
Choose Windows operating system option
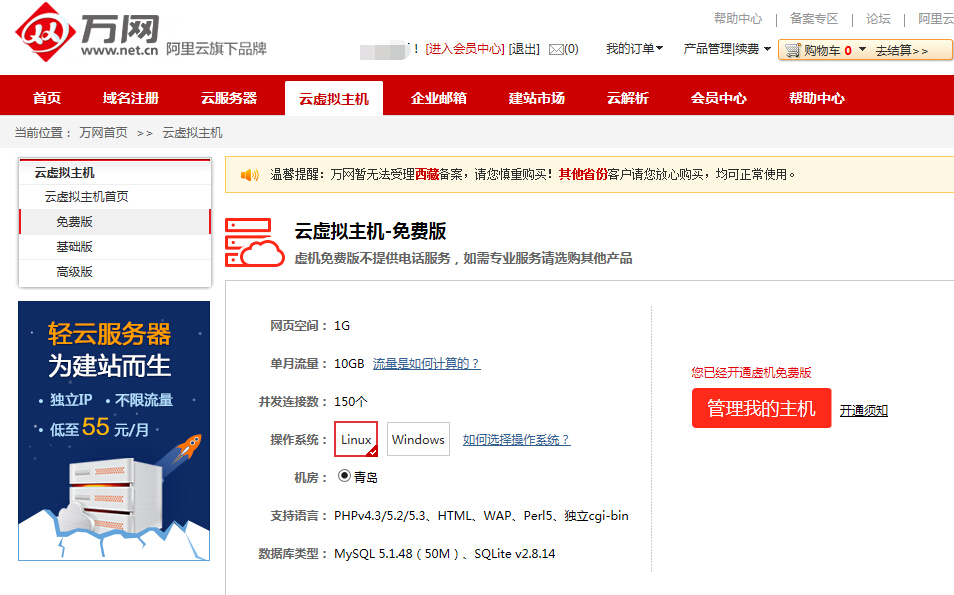(x=418, y=439)
